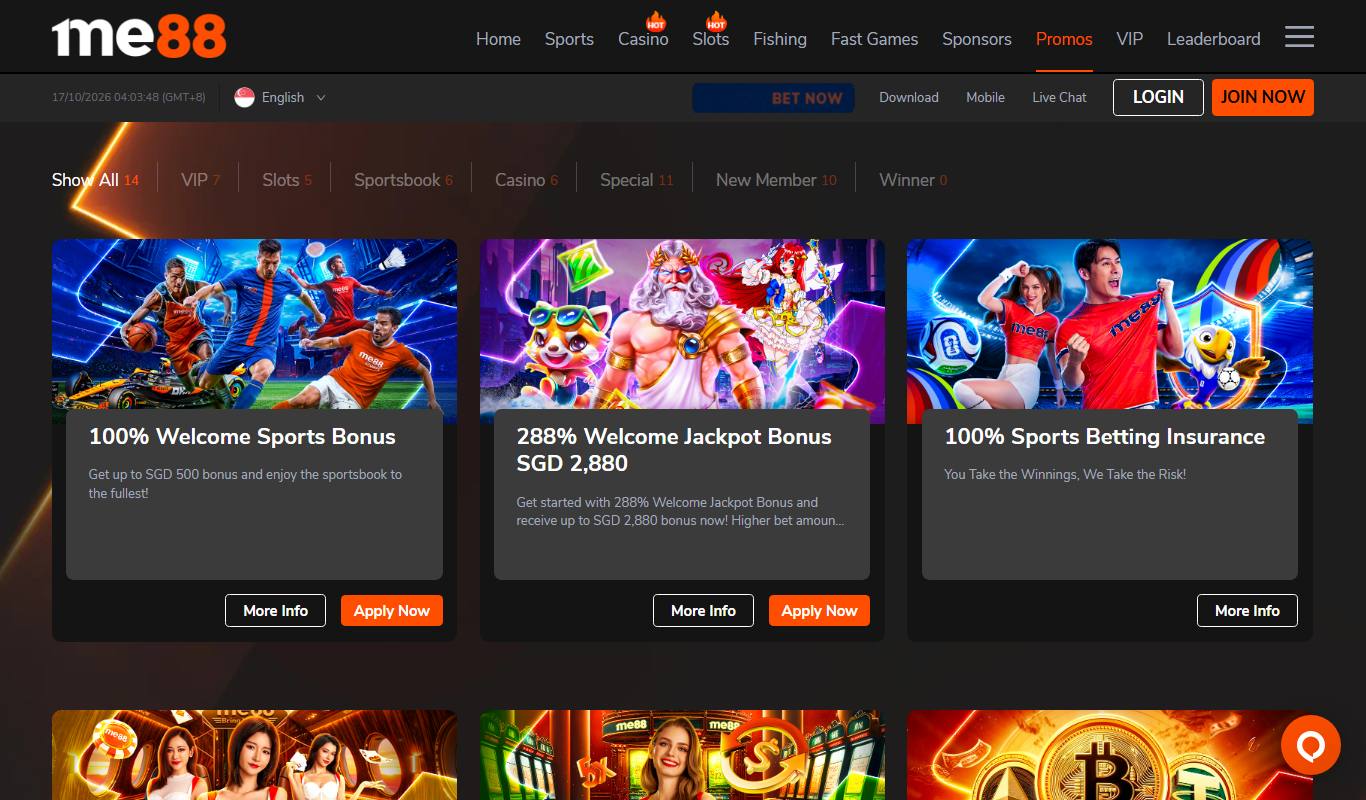
Task: Click the Singapore flag icon
Action: click(x=244, y=97)
